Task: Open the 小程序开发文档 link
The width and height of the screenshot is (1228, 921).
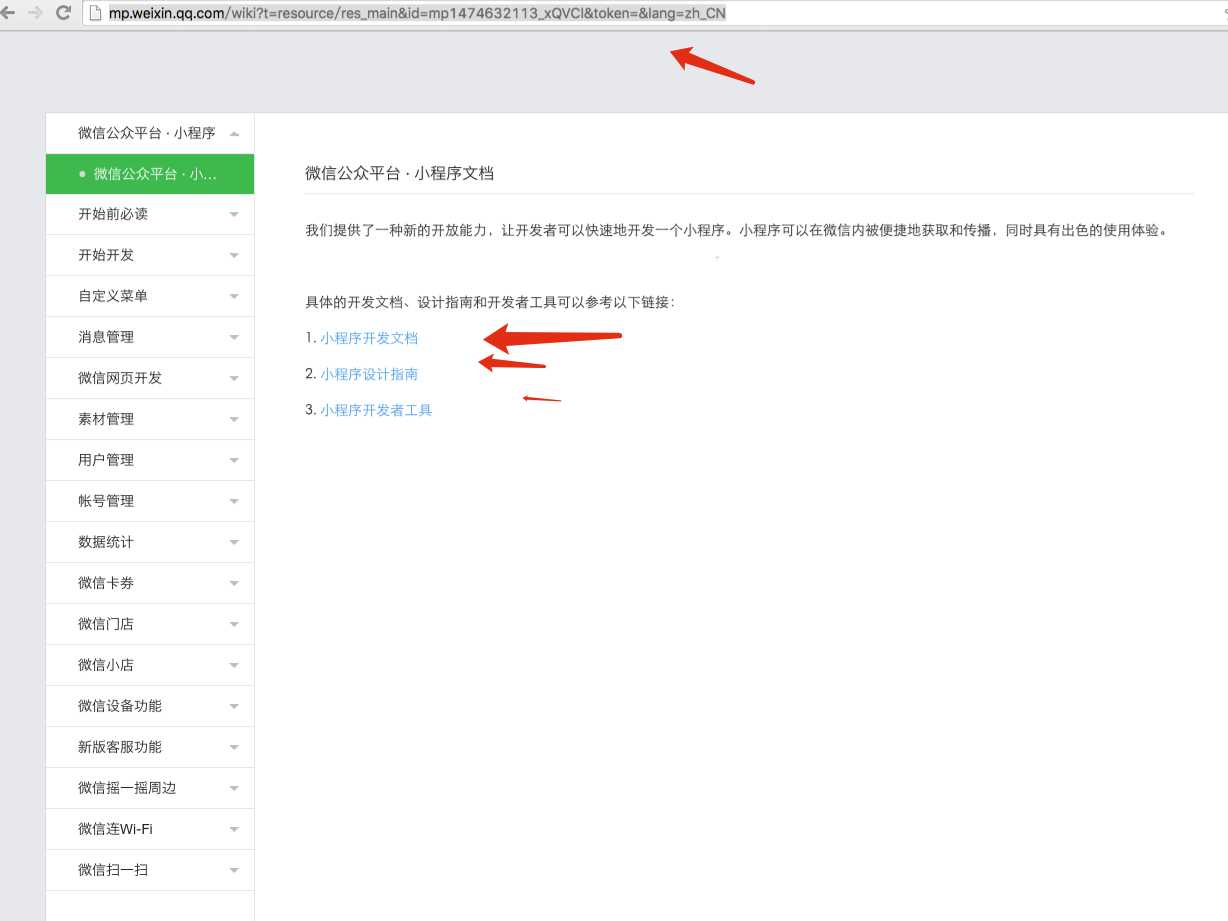Action: (369, 338)
